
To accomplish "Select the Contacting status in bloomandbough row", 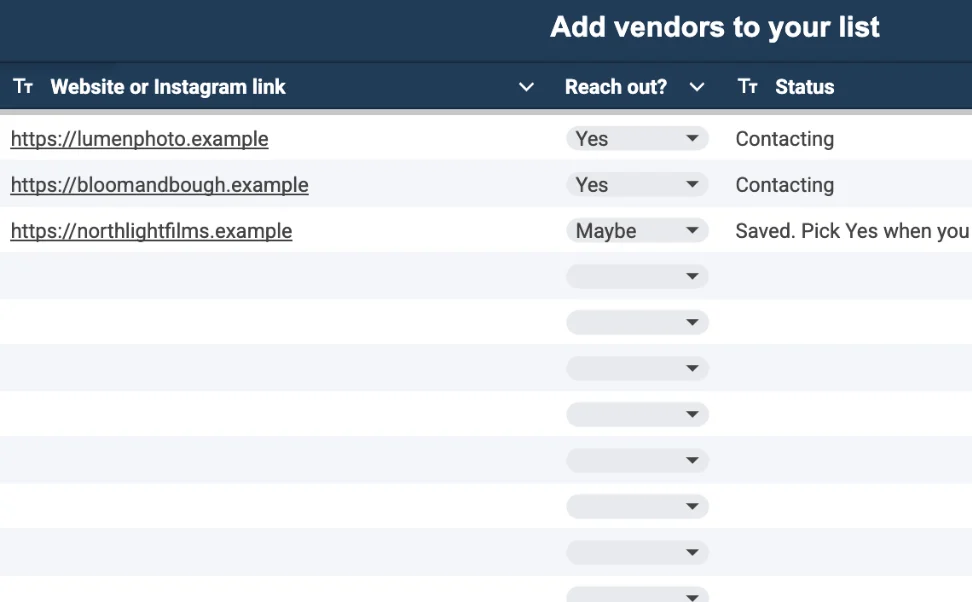I will 785,185.
